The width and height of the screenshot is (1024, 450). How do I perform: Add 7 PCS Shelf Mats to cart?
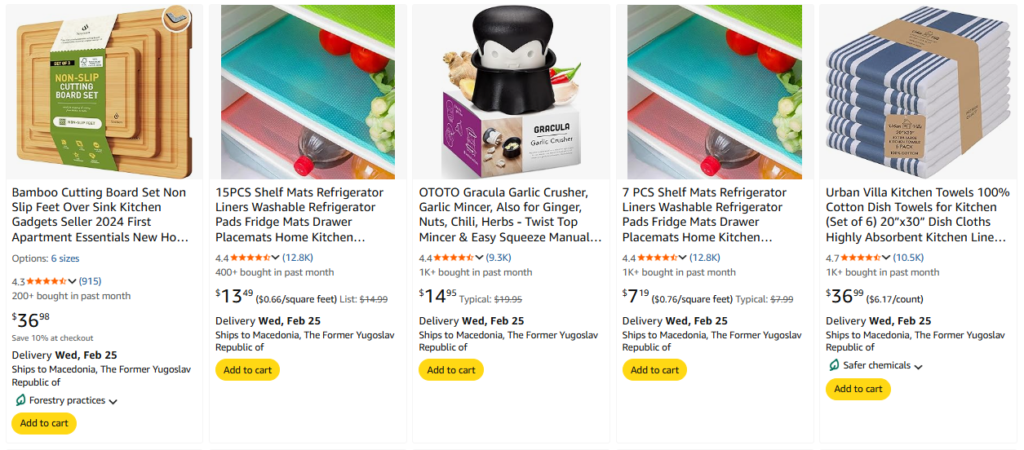(x=654, y=370)
